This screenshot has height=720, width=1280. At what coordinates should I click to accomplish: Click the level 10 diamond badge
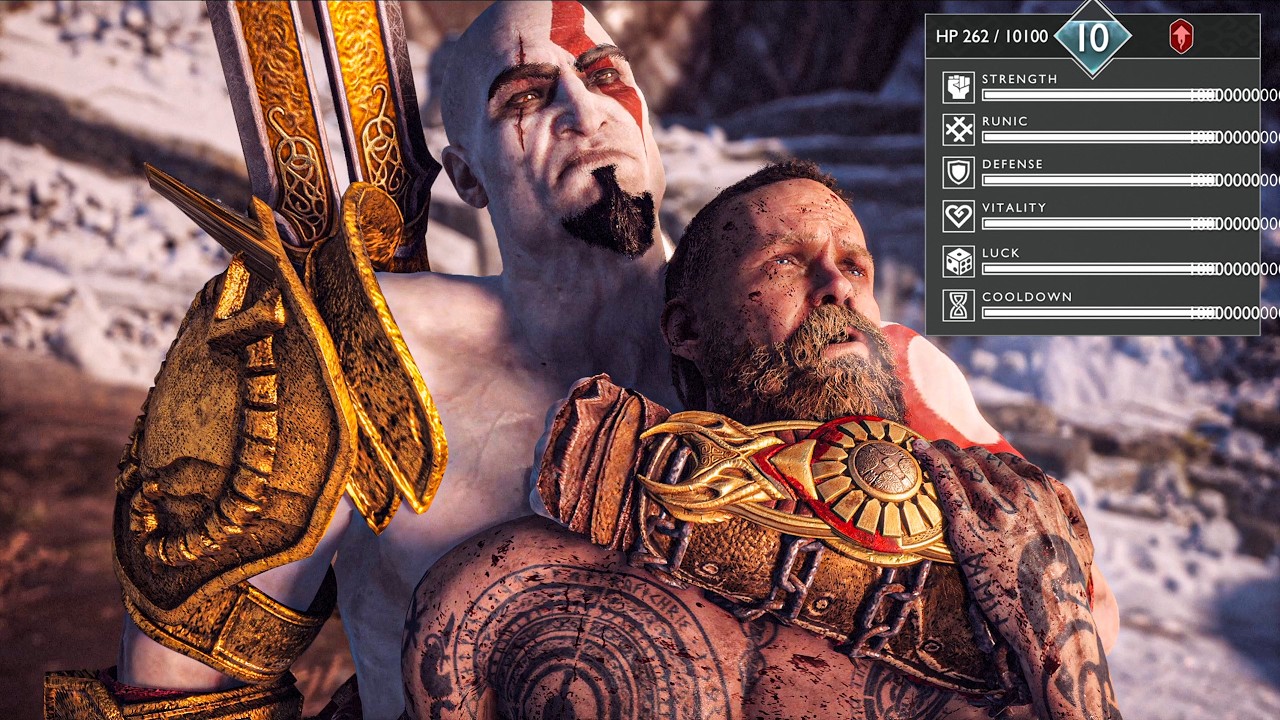[1092, 38]
